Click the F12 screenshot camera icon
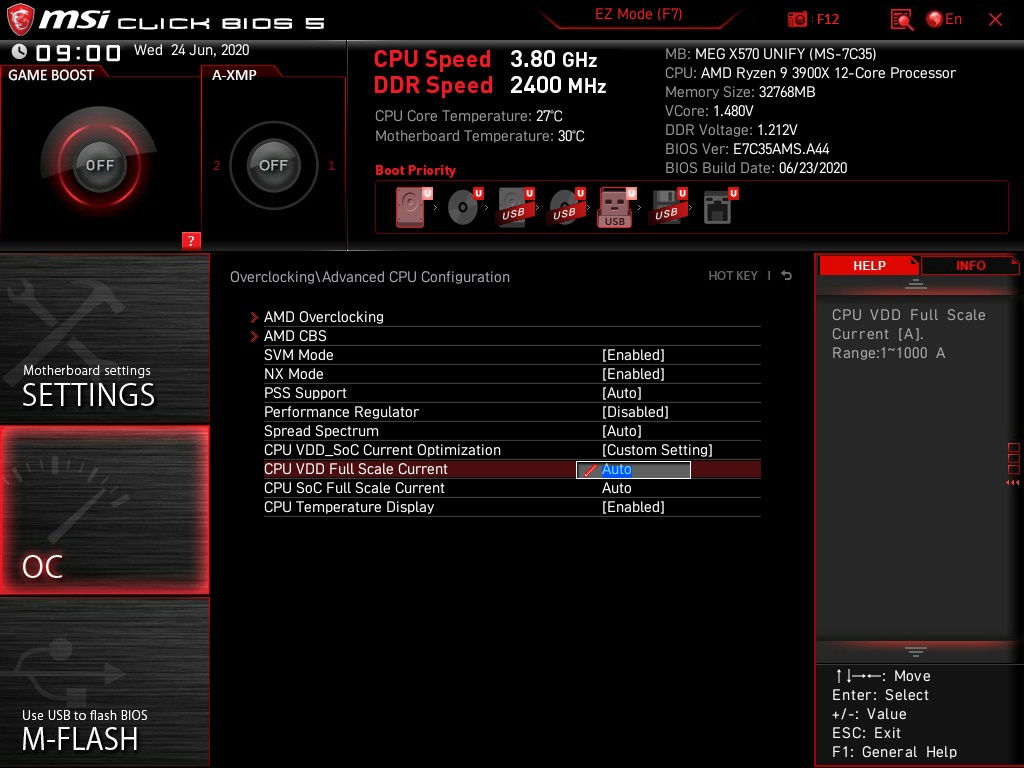 tap(797, 20)
